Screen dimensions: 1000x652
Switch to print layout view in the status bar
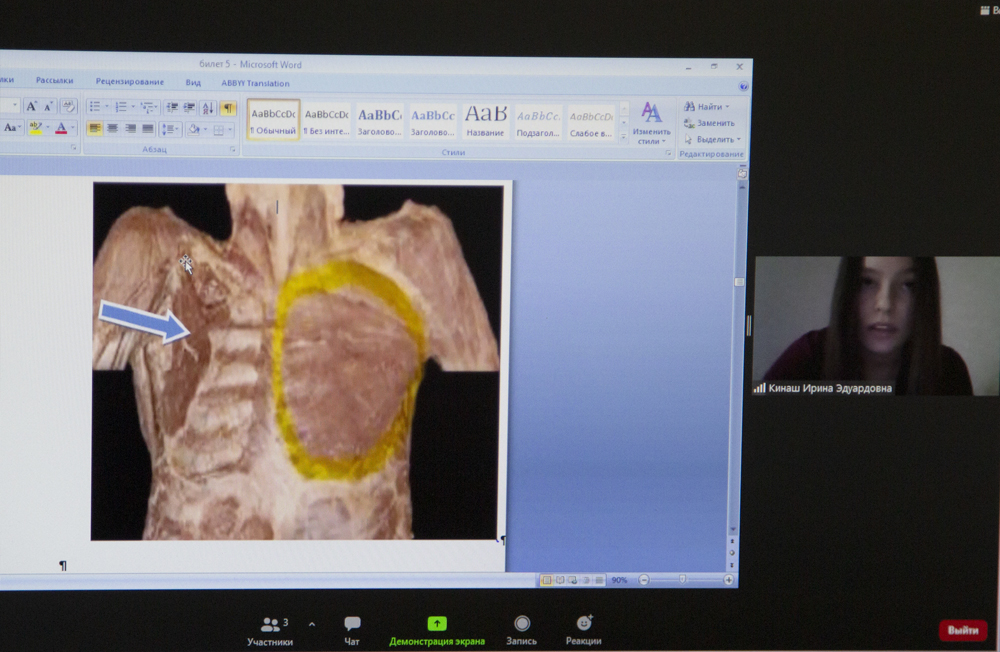pos(547,580)
